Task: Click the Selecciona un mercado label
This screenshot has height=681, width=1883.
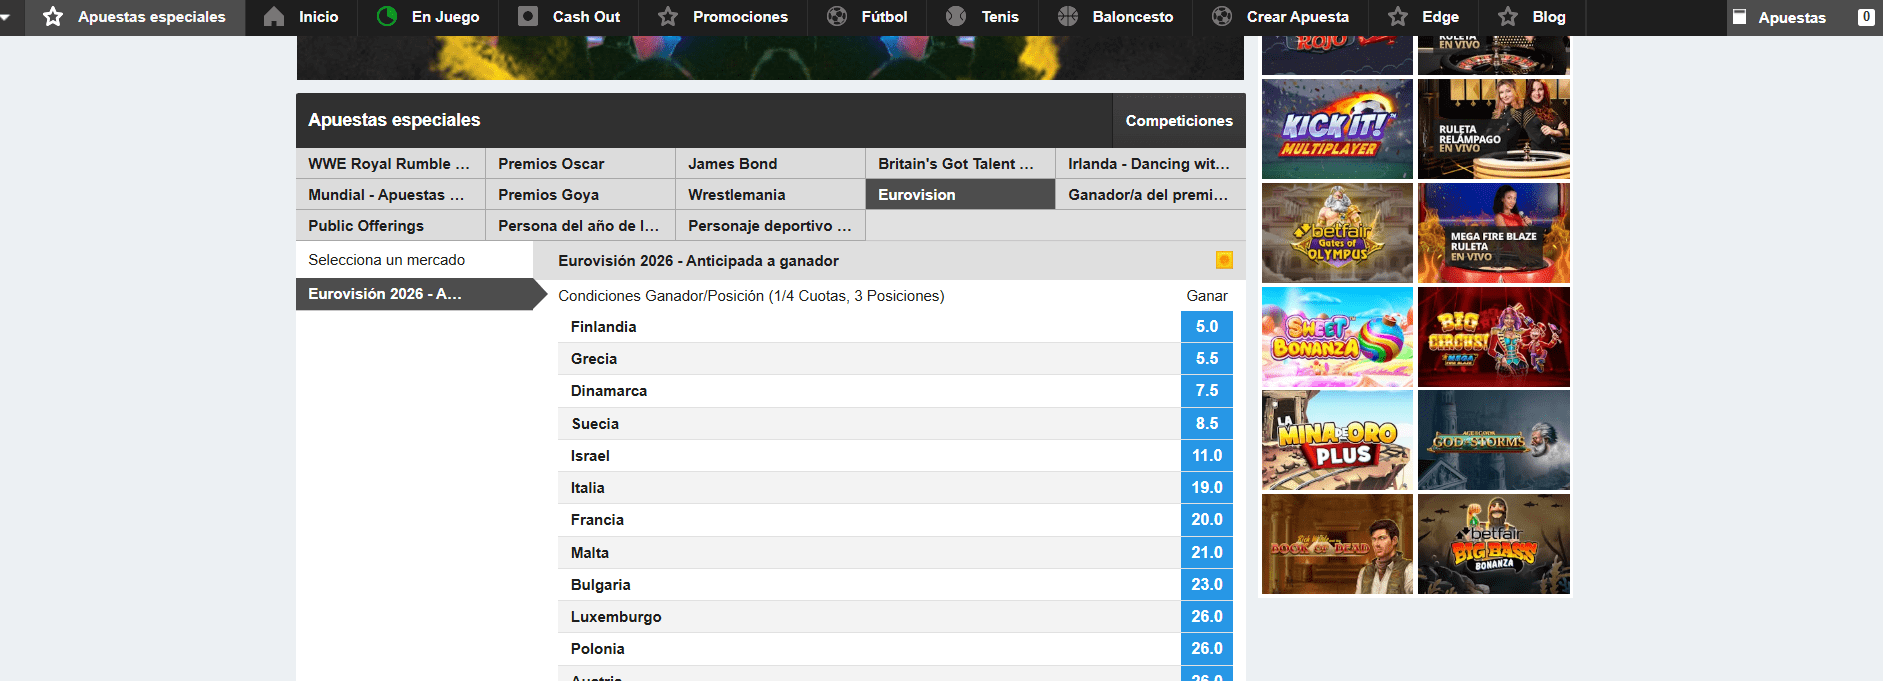Action: pos(386,260)
